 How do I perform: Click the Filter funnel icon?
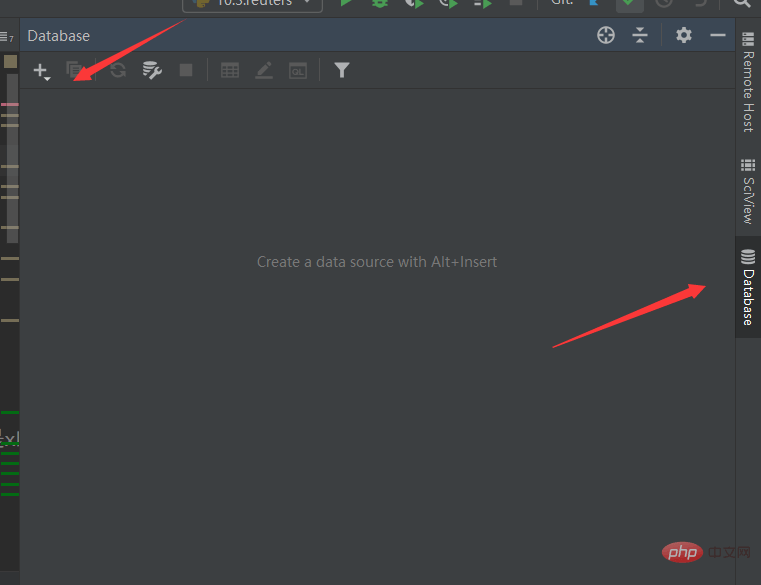point(342,70)
